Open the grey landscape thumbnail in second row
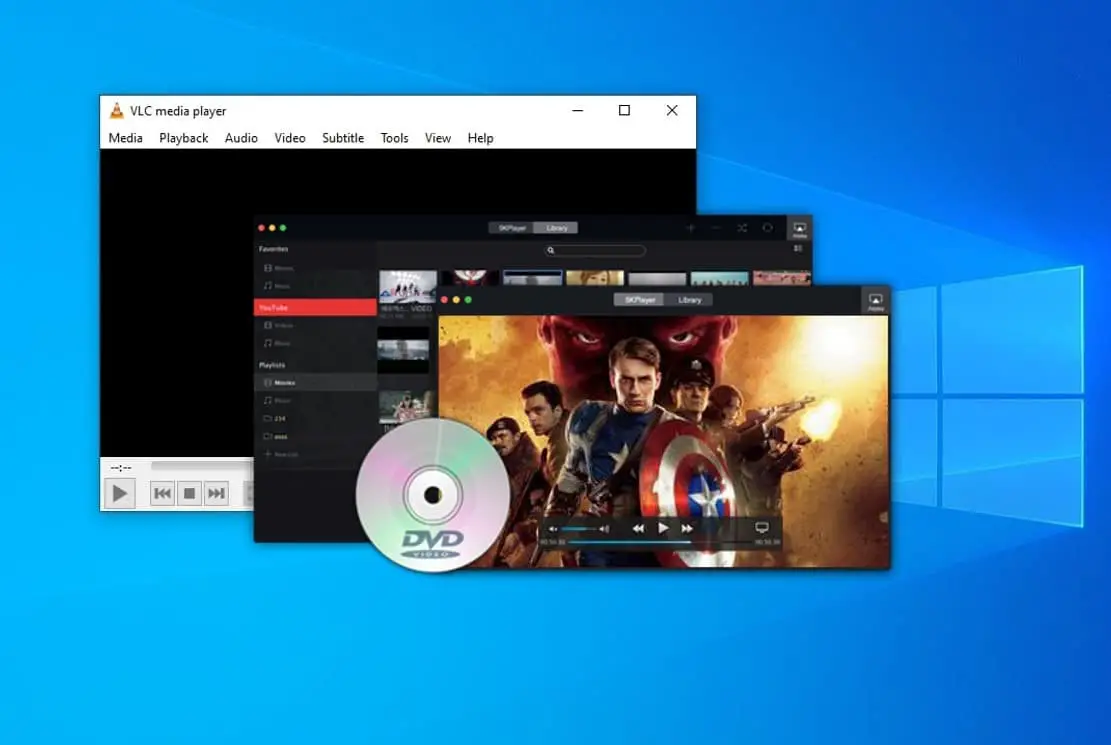The image size is (1111, 745). 403,352
